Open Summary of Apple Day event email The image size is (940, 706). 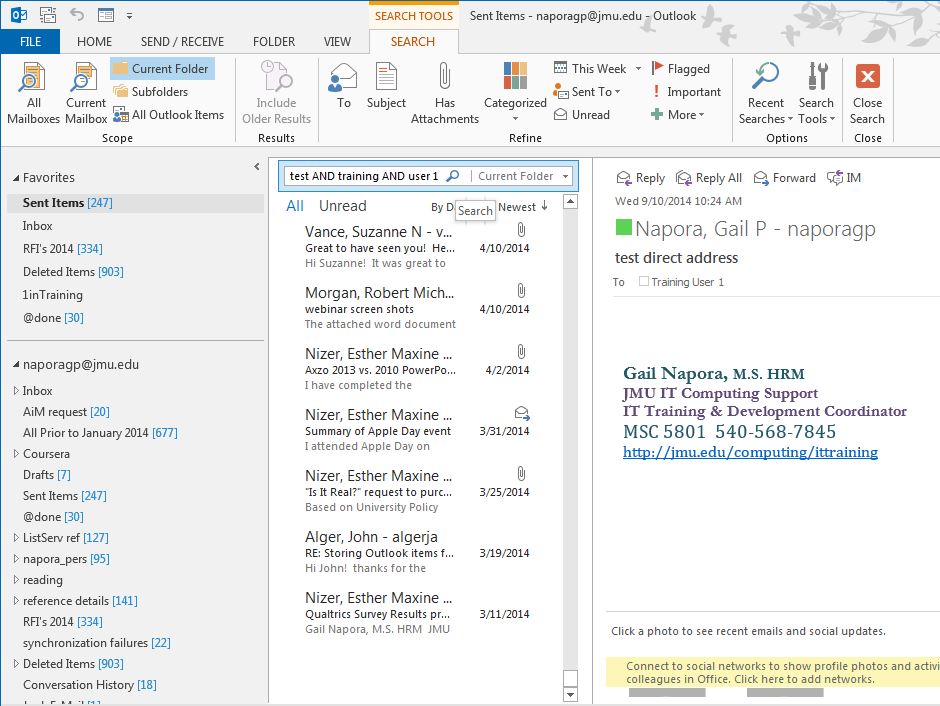coord(417,430)
